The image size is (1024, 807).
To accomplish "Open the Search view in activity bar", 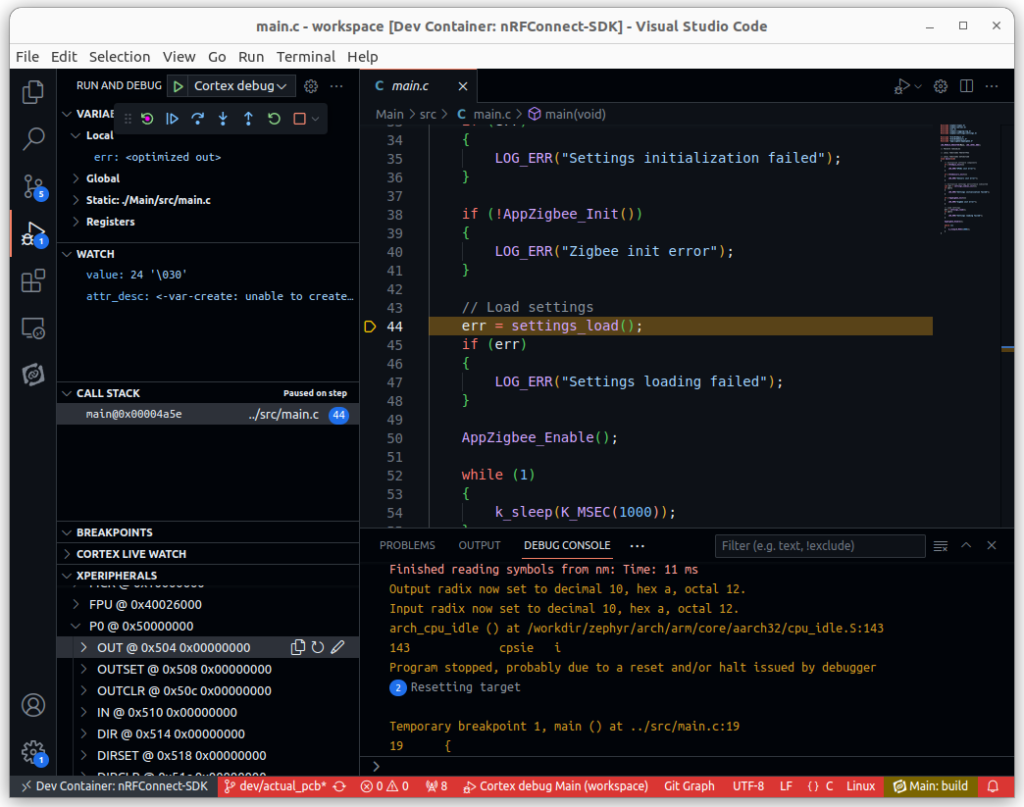I will (x=33, y=138).
